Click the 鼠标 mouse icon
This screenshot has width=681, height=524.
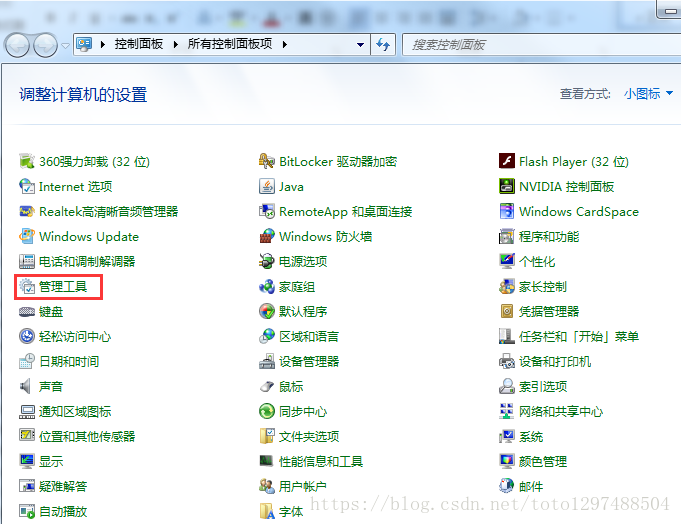click(267, 386)
